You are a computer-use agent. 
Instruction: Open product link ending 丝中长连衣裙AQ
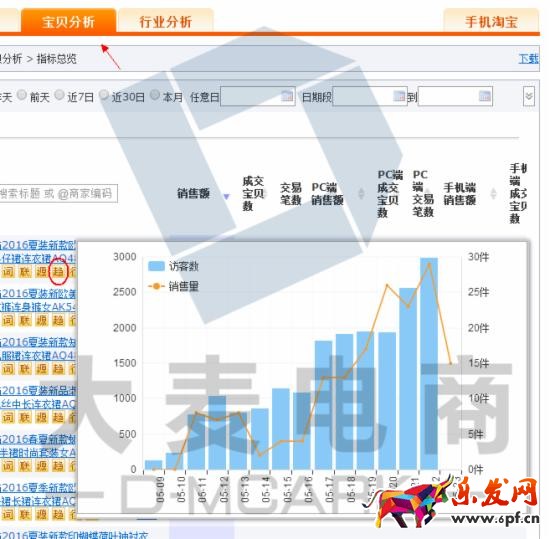coord(38,397)
